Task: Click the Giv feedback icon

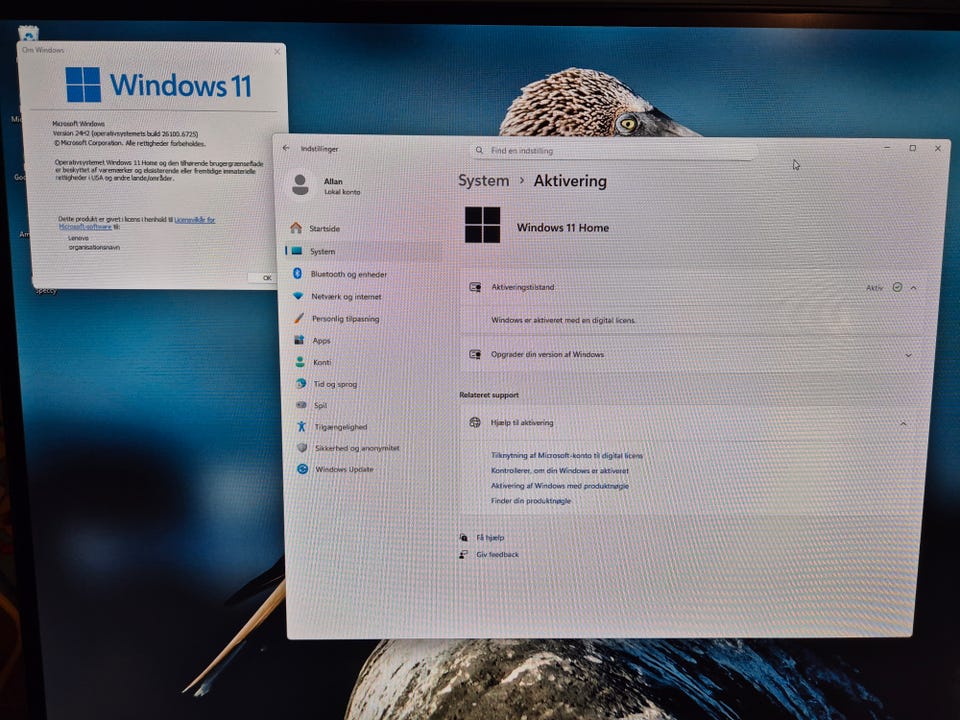Action: pyautogui.click(x=463, y=554)
